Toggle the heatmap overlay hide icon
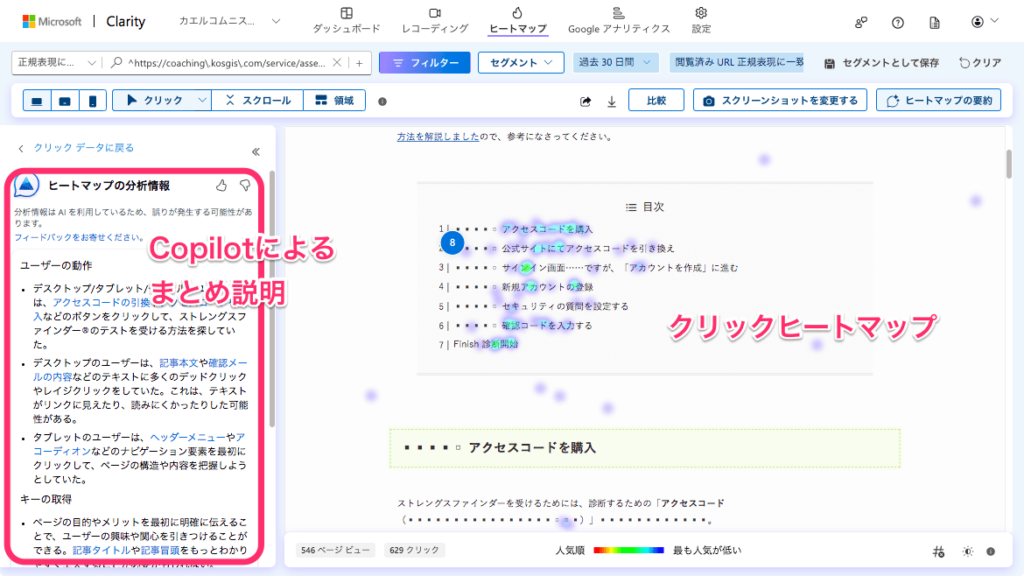 click(938, 552)
